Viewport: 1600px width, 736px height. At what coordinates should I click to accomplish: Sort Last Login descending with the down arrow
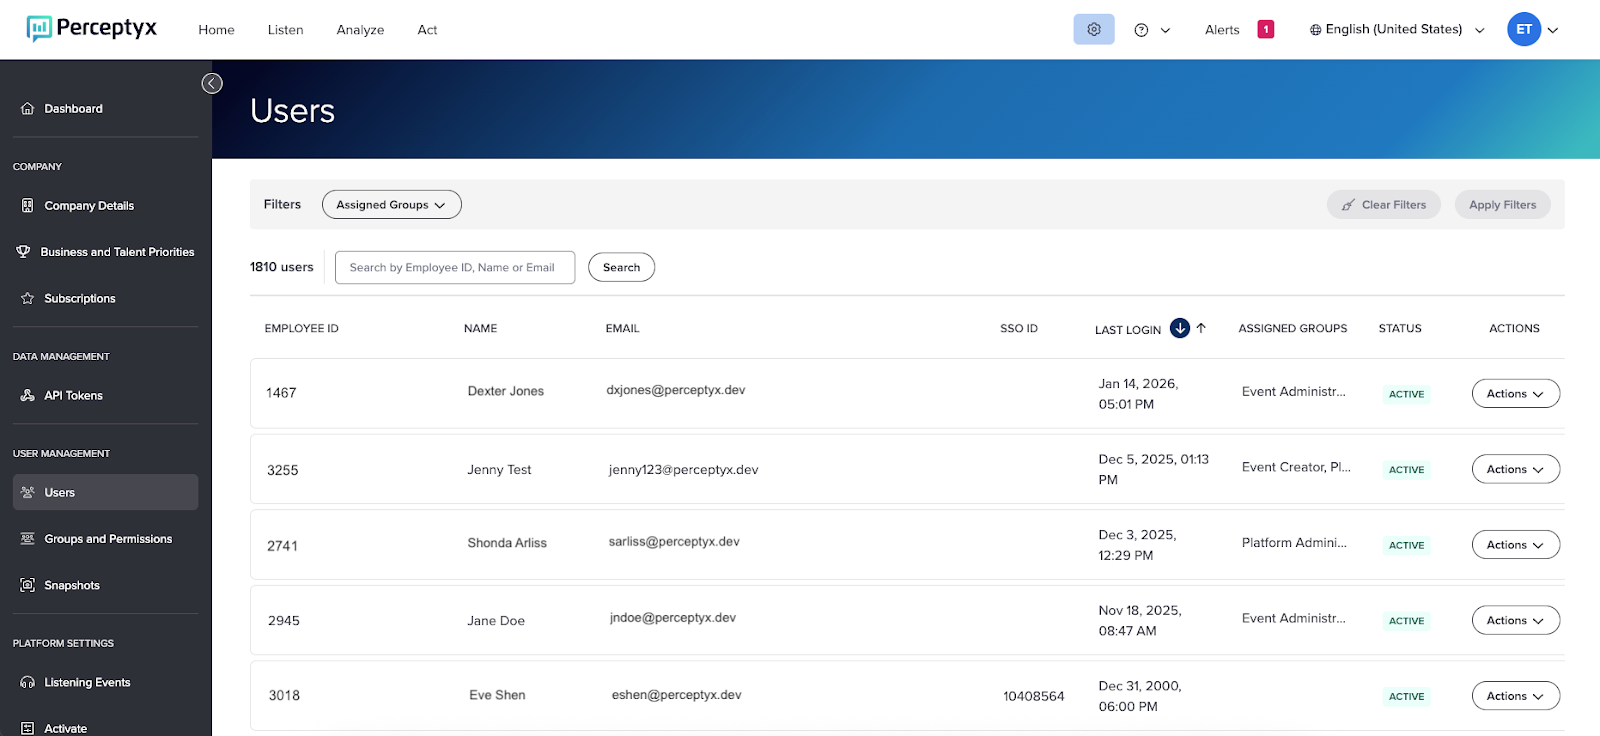[1180, 328]
